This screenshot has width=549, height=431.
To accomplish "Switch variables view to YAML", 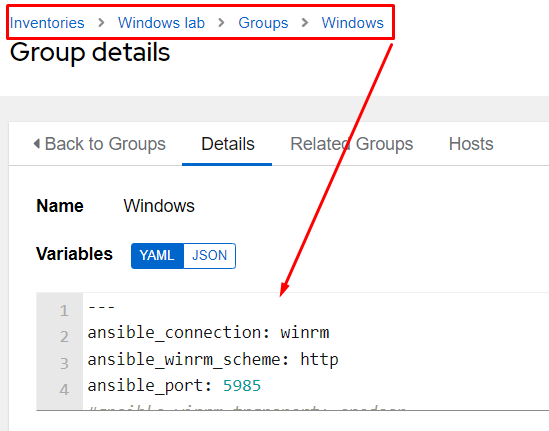I will 157,256.
